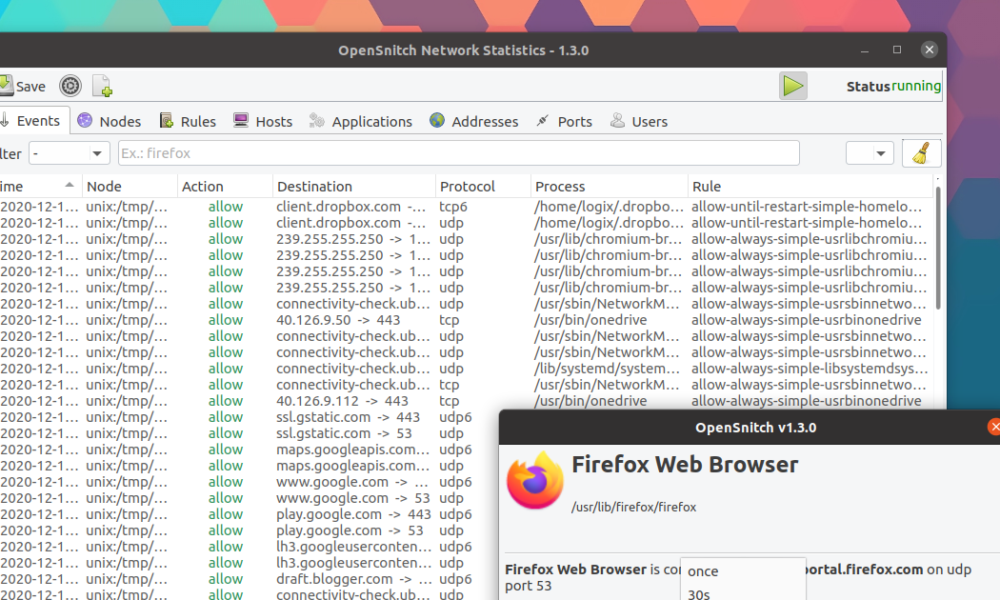The width and height of the screenshot is (1000, 600).
Task: Open the Users tab
Action: click(639, 121)
